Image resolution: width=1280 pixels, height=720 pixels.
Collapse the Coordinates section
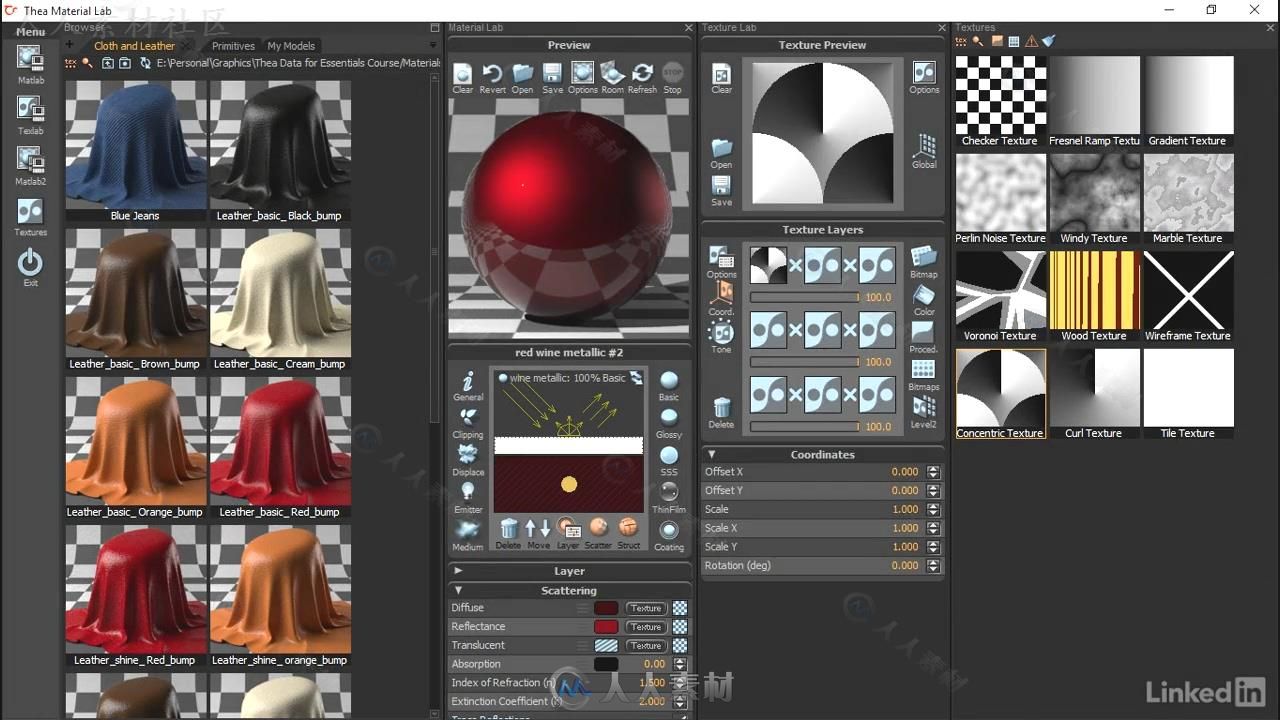pyautogui.click(x=711, y=454)
